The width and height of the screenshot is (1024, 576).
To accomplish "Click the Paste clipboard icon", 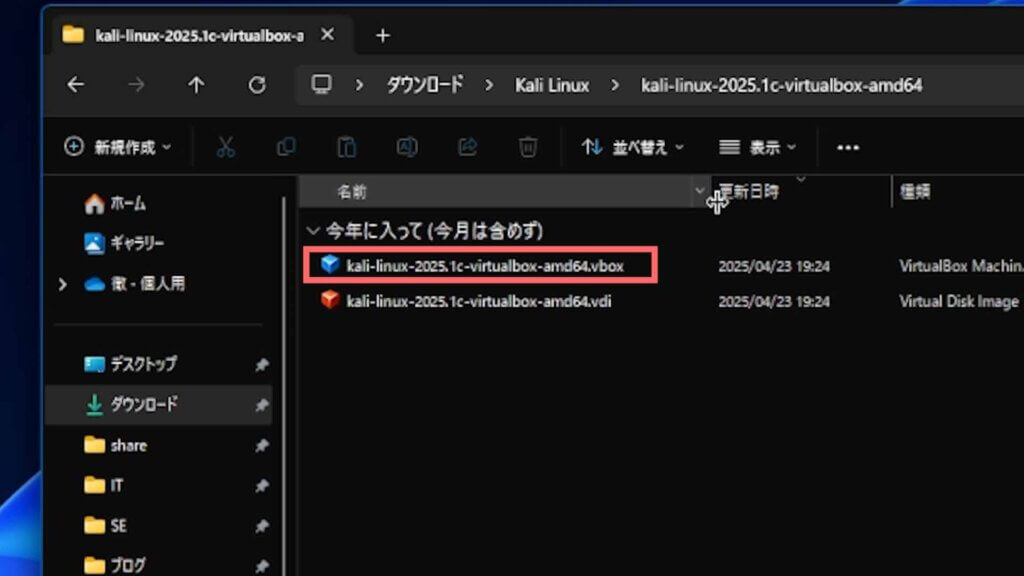I will 347,147.
